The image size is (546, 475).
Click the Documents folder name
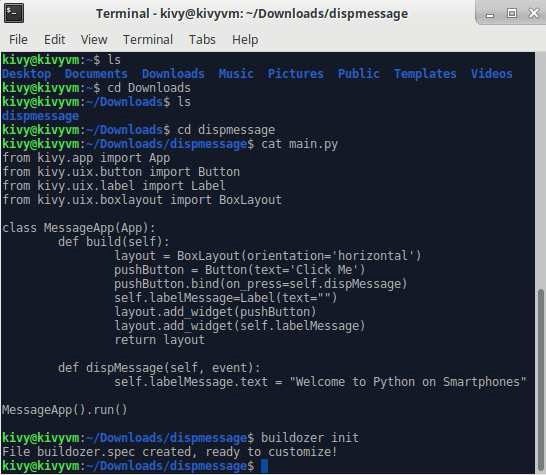tap(96, 74)
